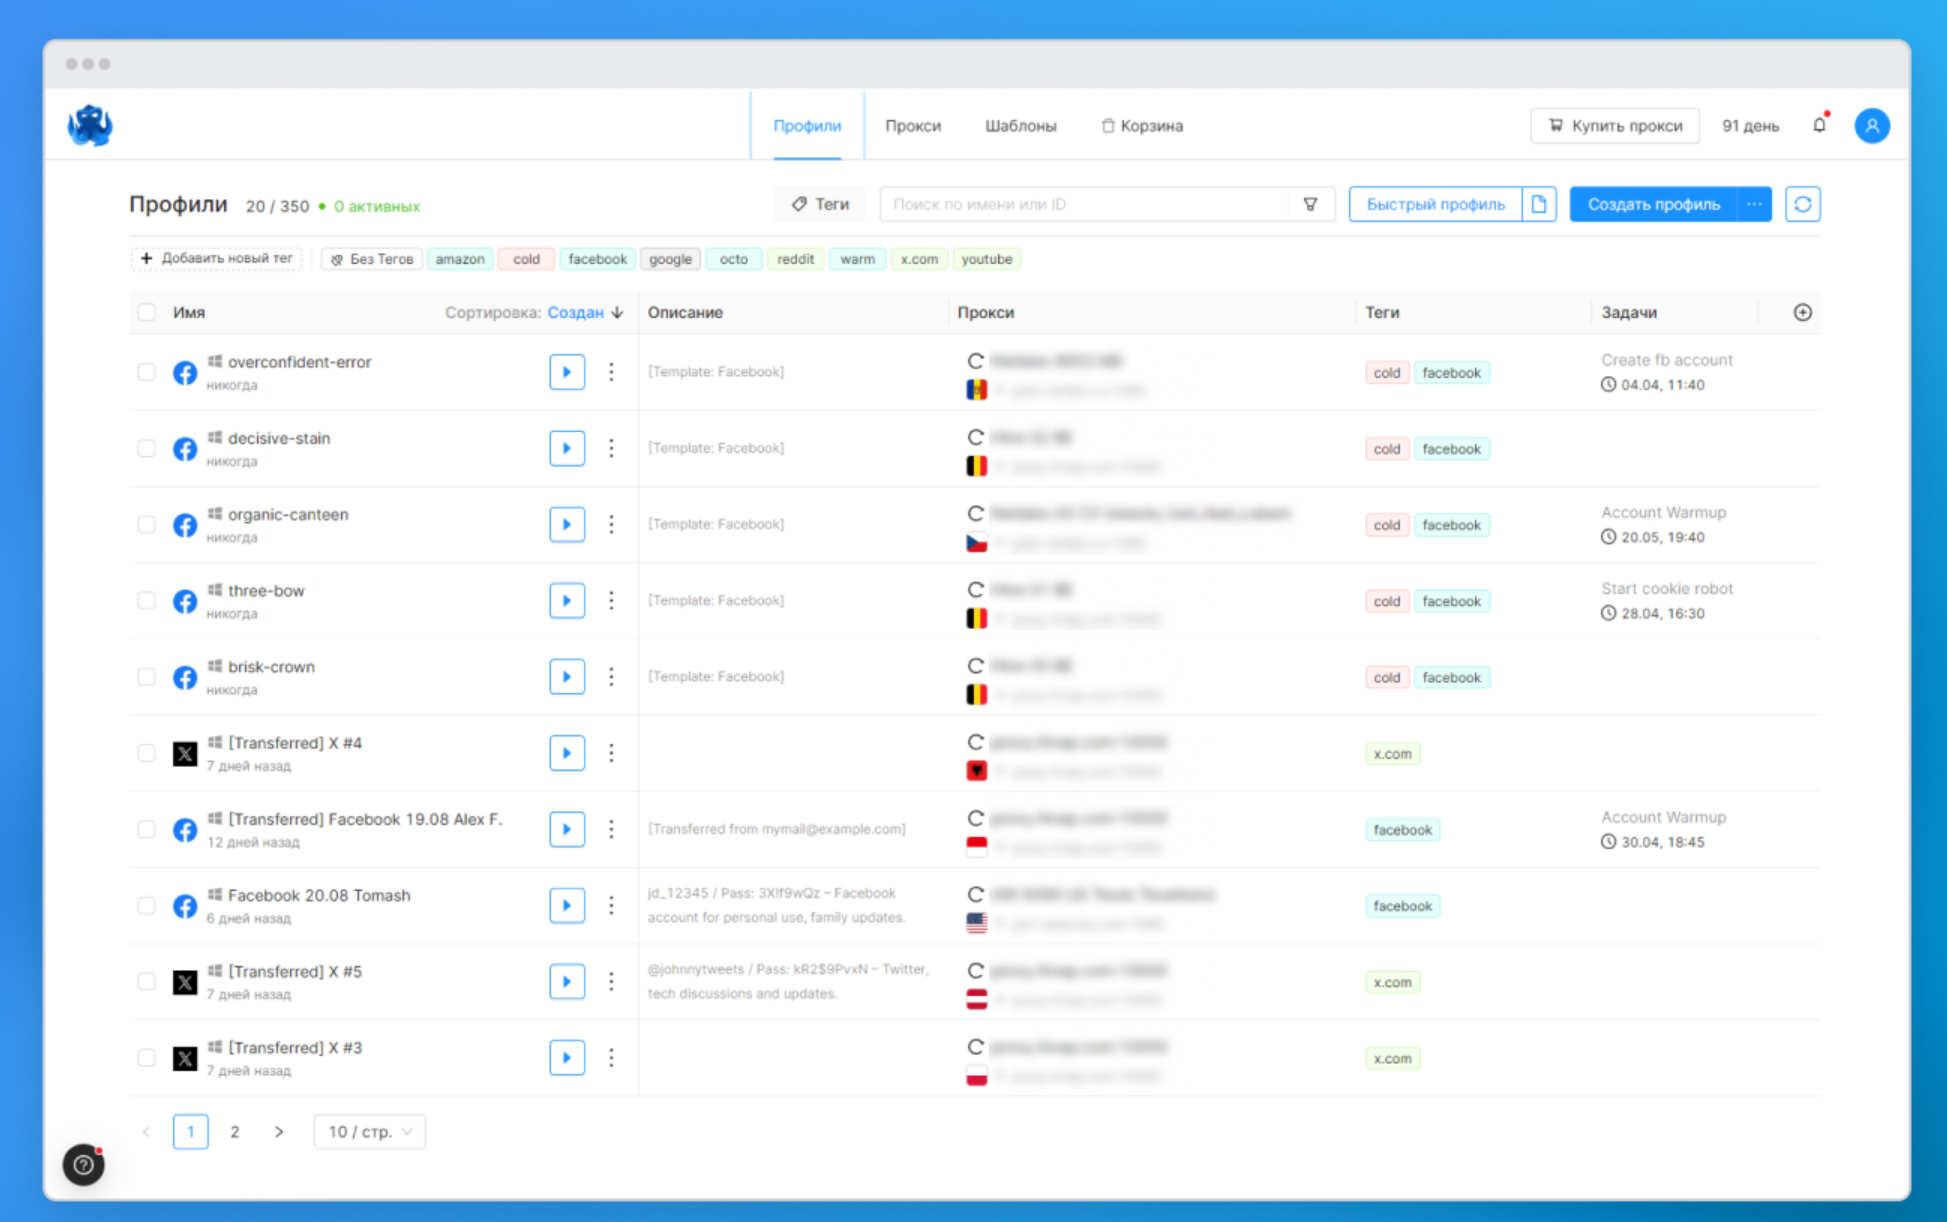
Task: Refresh proxy of [Transferred] X #3 row
Action: (976, 1047)
